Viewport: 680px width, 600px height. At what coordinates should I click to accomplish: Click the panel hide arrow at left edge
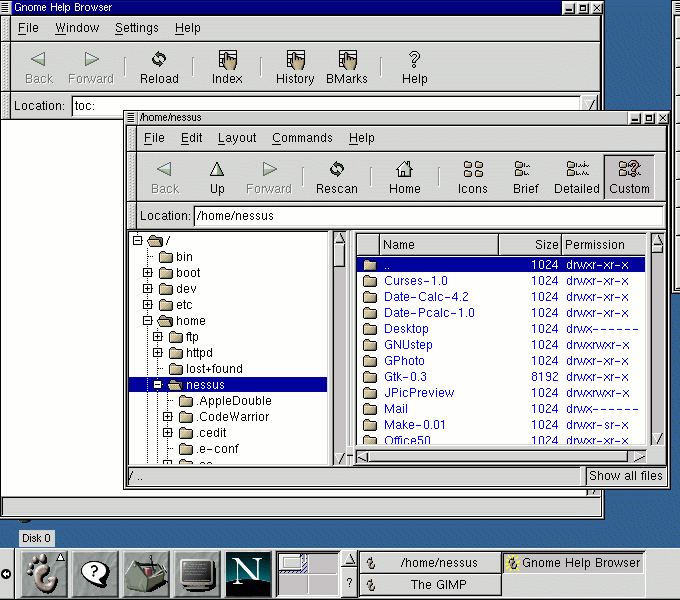tap(6, 574)
